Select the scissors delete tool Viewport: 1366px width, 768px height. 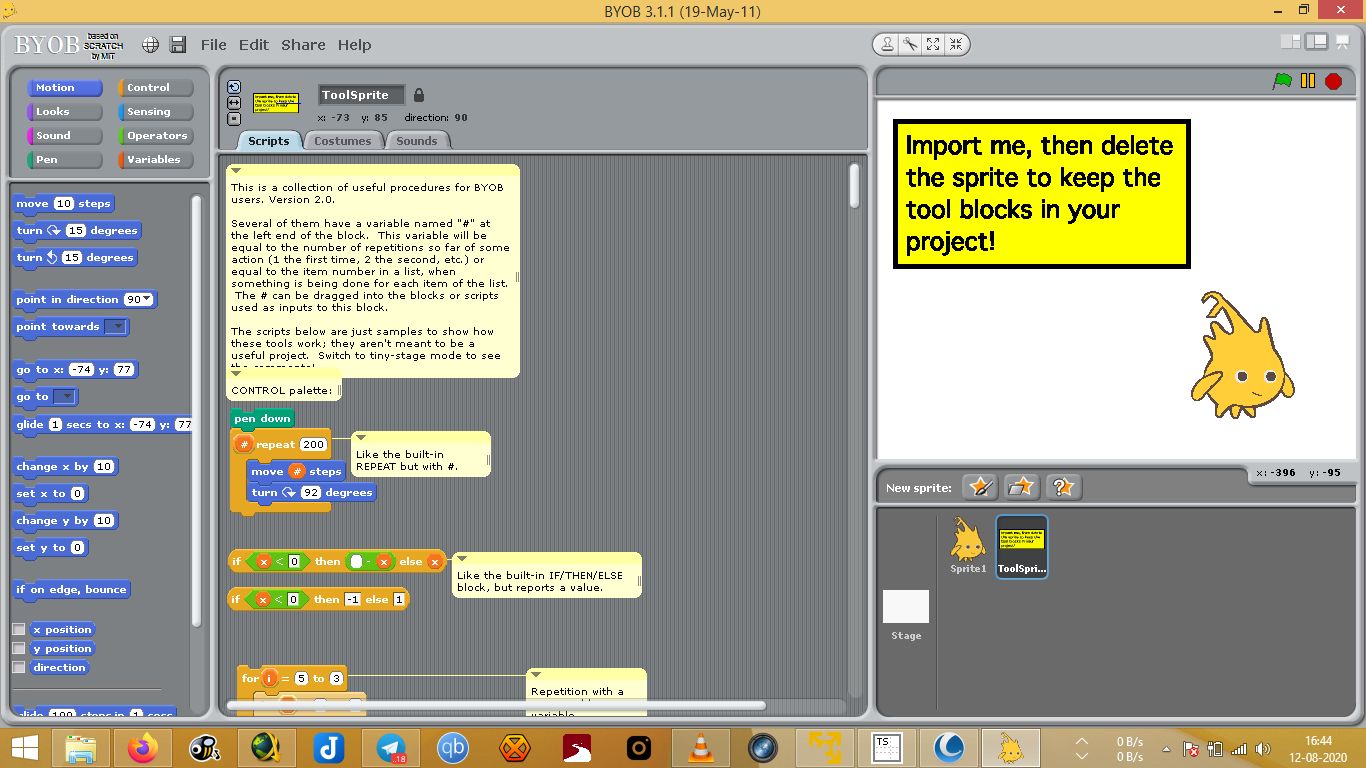pyautogui.click(x=910, y=44)
